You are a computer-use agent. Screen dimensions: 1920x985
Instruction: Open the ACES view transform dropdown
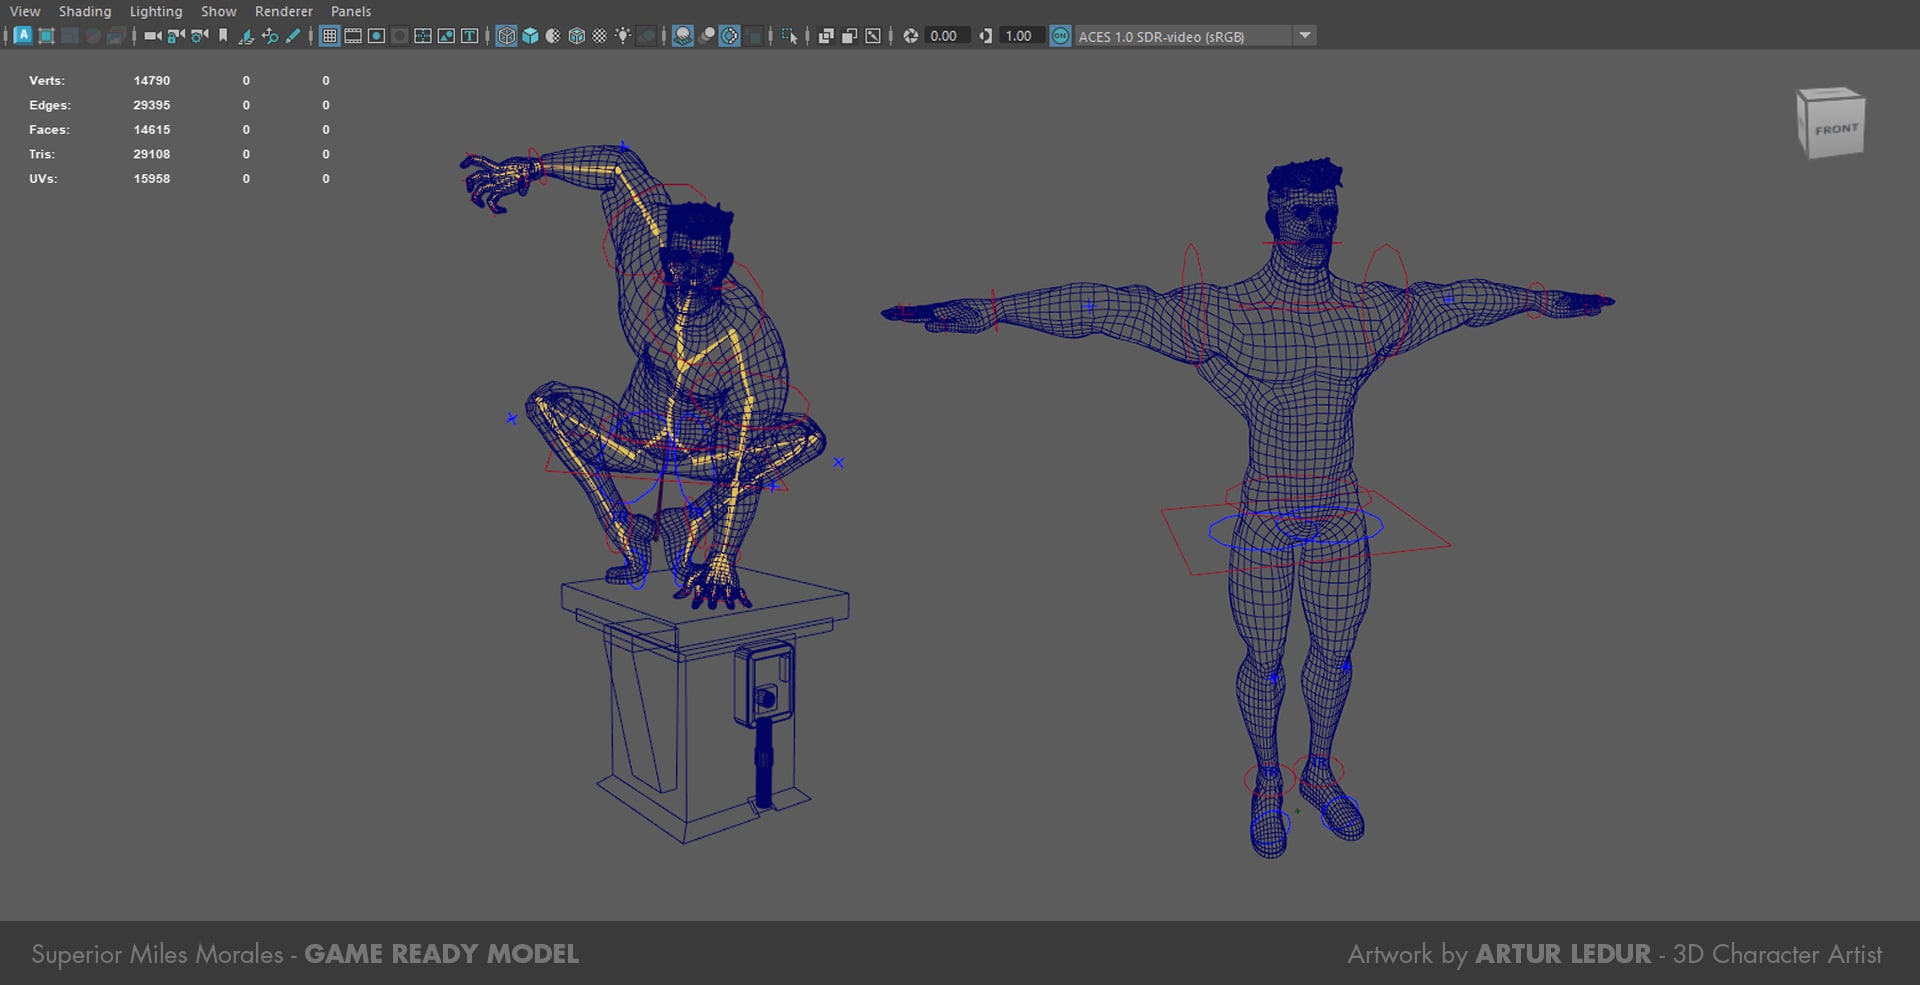click(x=1304, y=36)
